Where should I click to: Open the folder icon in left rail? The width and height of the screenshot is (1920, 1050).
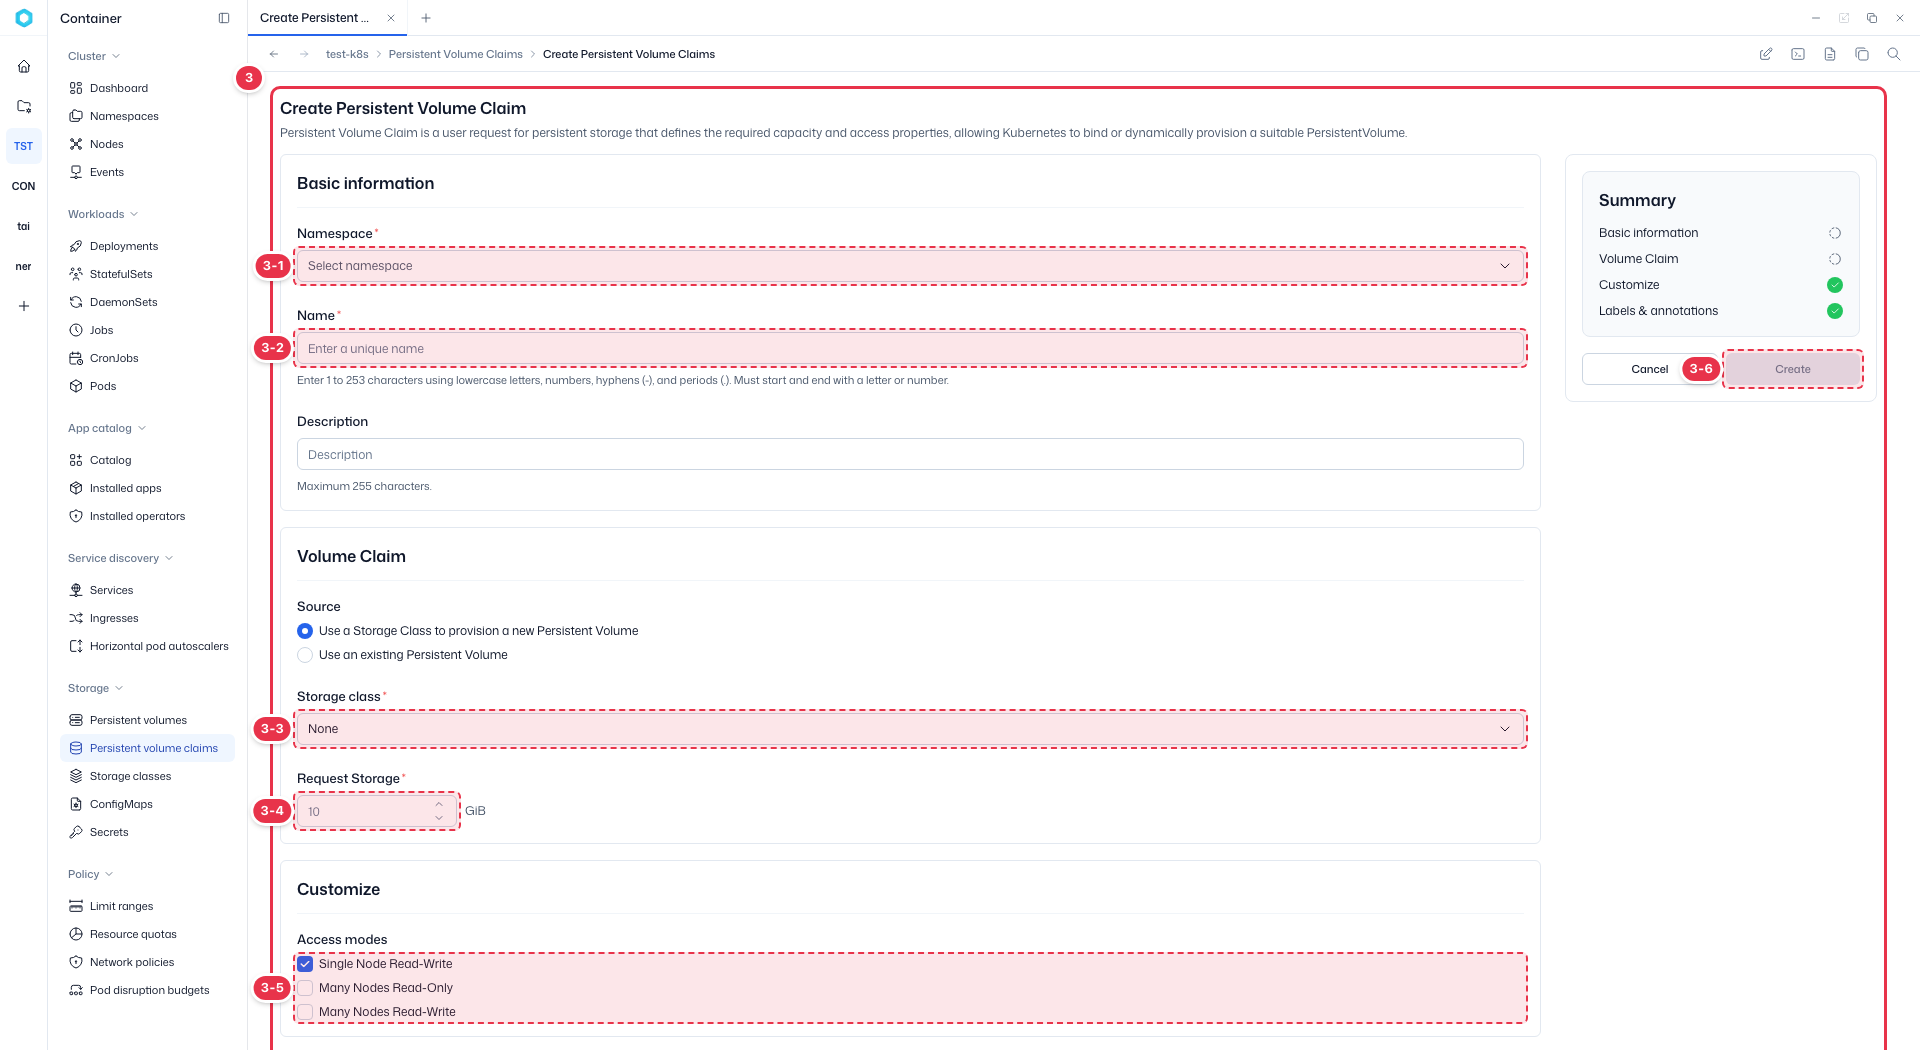click(x=24, y=106)
